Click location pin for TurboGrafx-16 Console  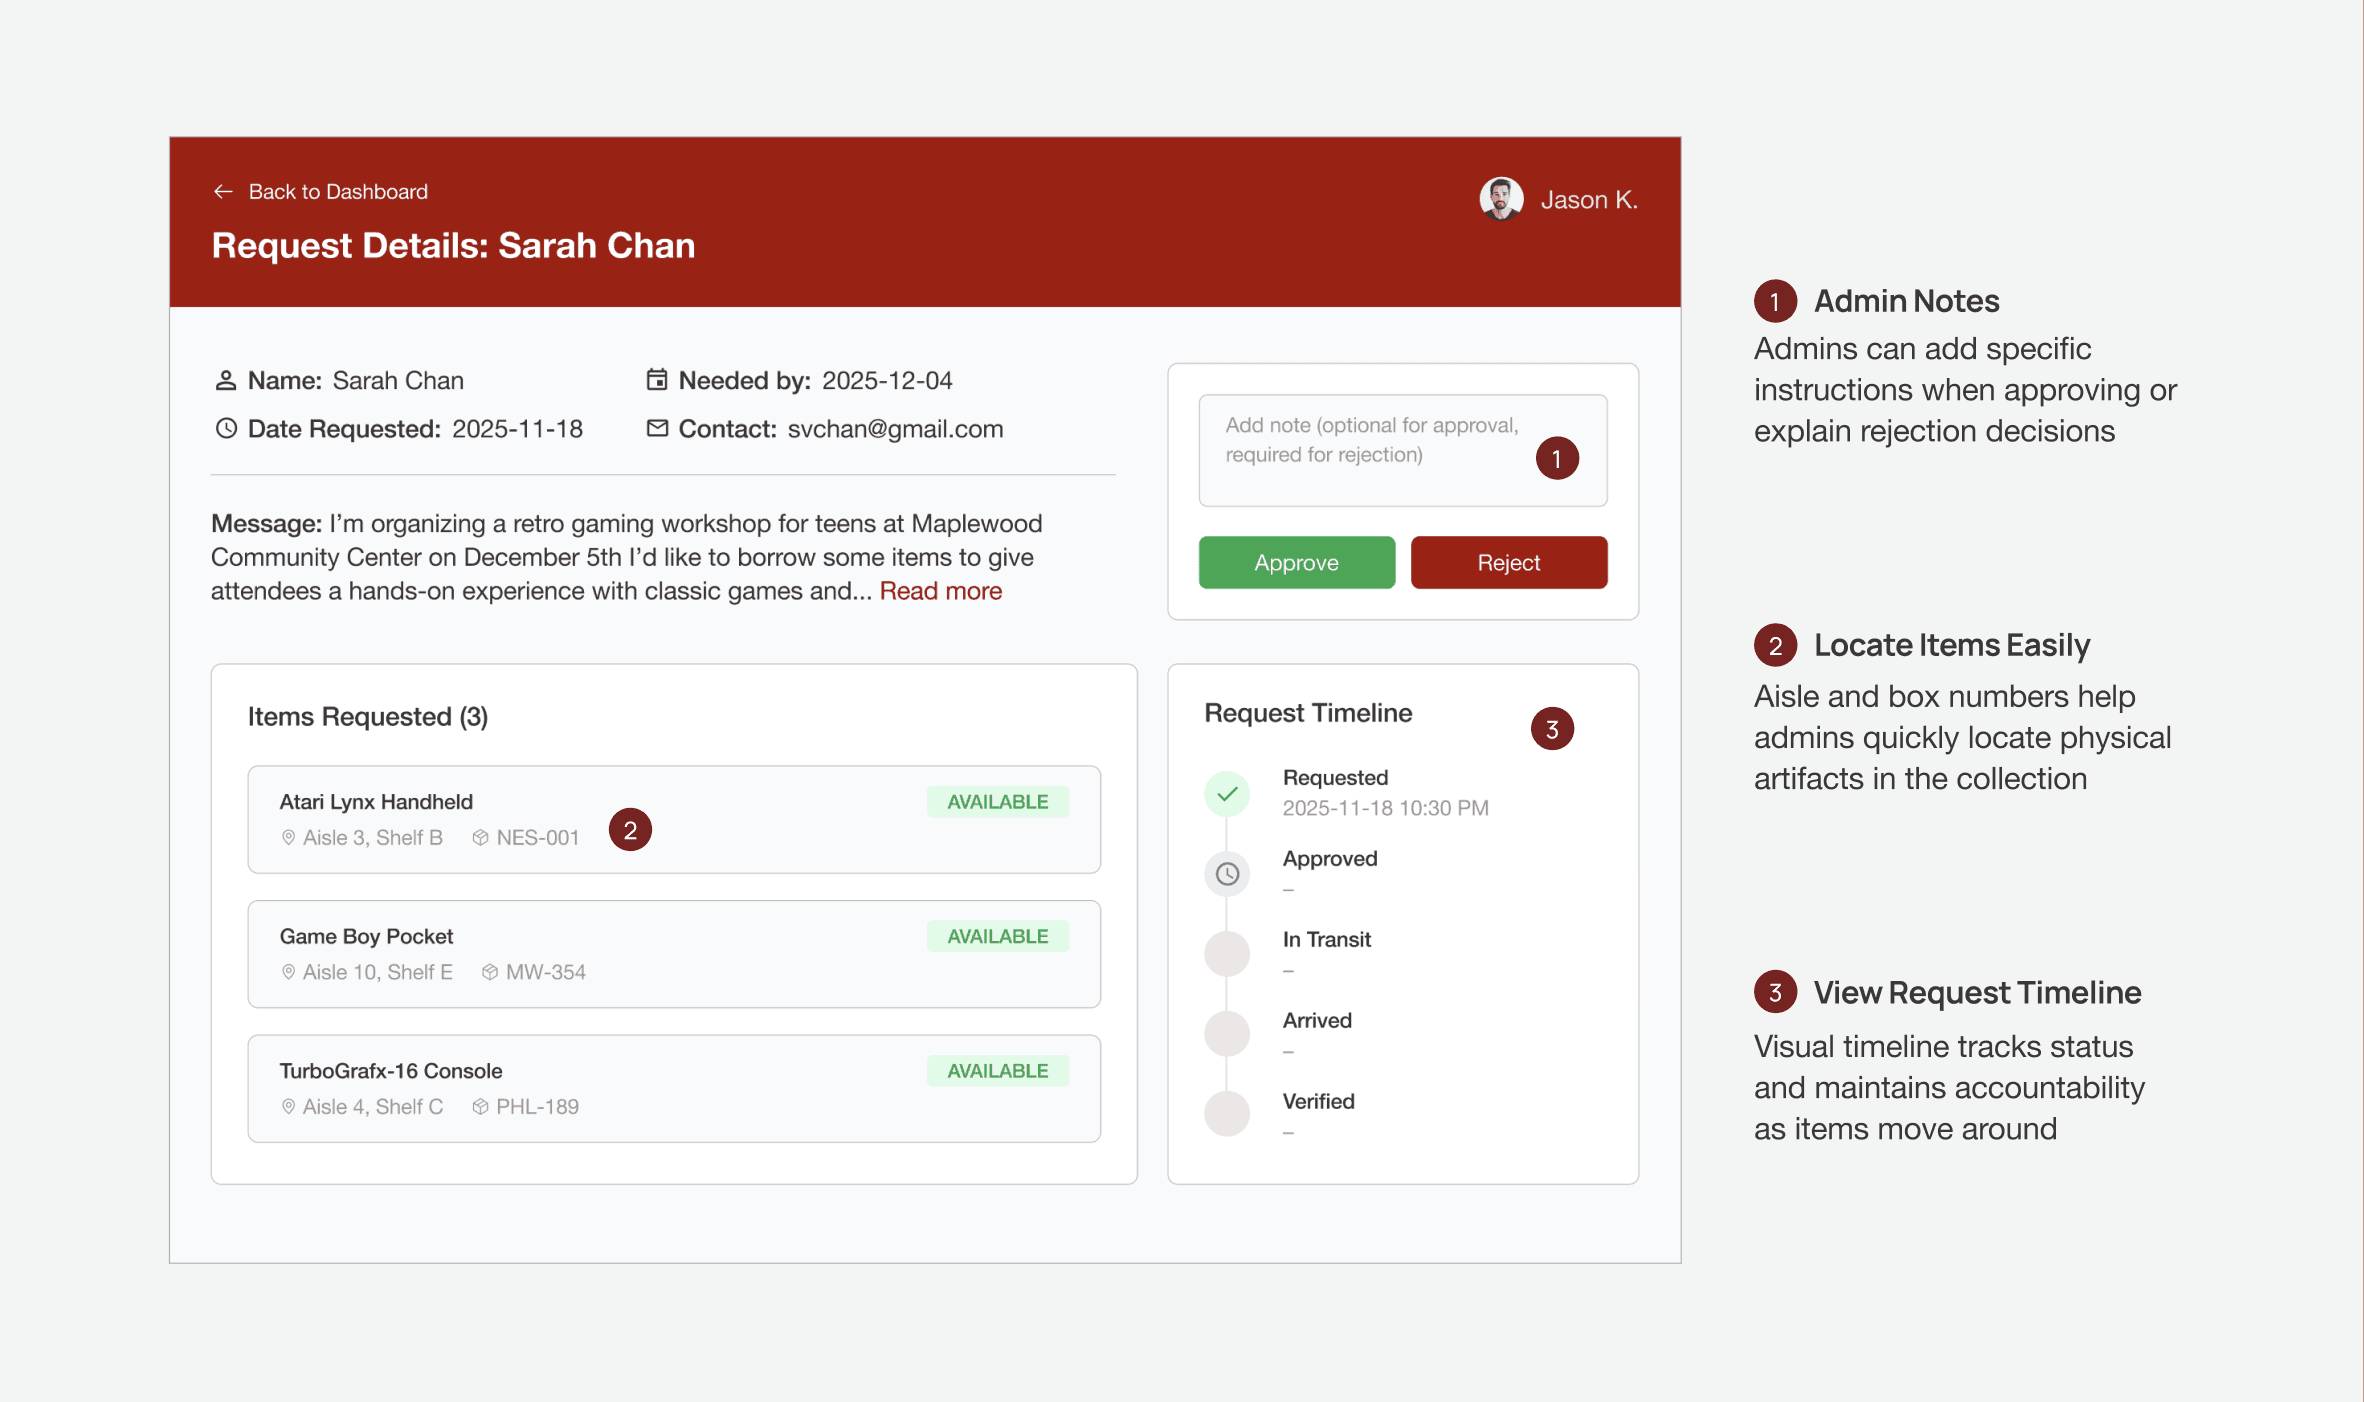(x=288, y=1107)
